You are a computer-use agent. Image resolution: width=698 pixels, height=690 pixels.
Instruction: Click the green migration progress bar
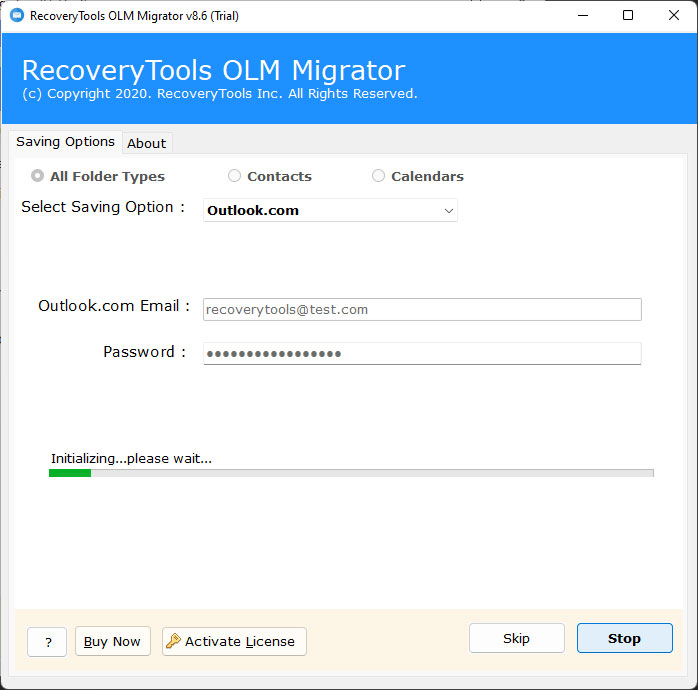click(351, 473)
